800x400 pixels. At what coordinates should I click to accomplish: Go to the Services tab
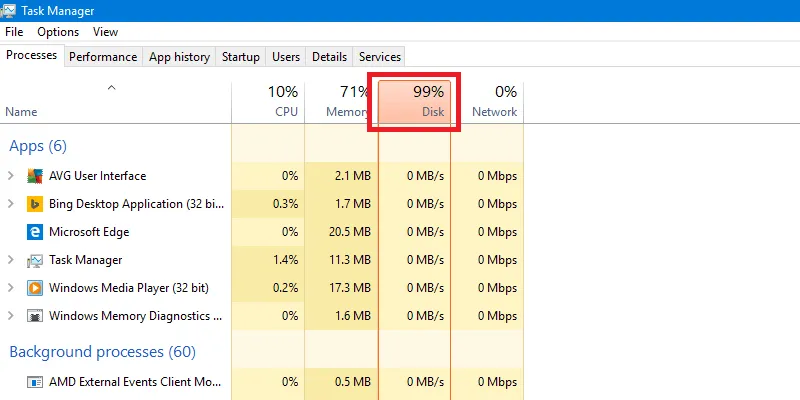[380, 57]
